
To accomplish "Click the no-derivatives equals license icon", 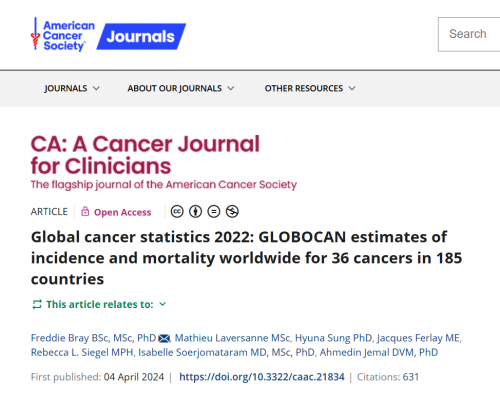I will point(214,211).
